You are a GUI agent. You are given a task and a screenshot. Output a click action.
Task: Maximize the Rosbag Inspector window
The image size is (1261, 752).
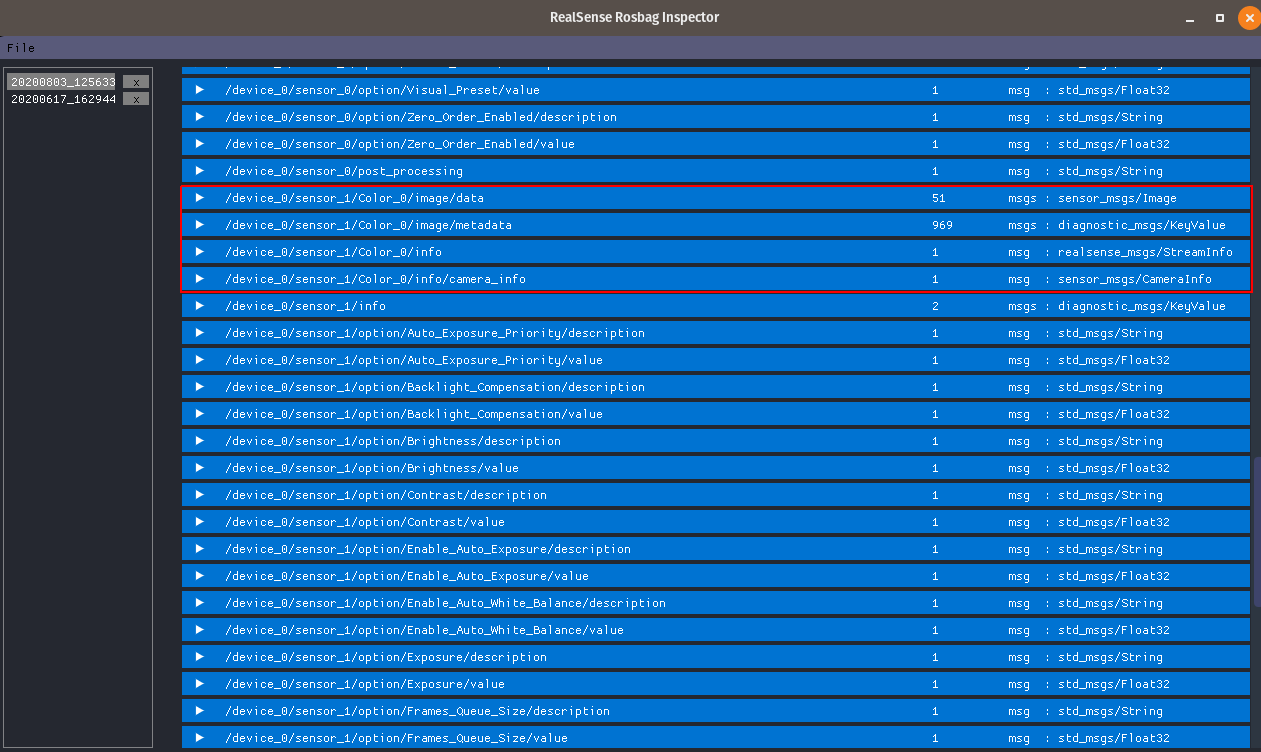pyautogui.click(x=1219, y=18)
